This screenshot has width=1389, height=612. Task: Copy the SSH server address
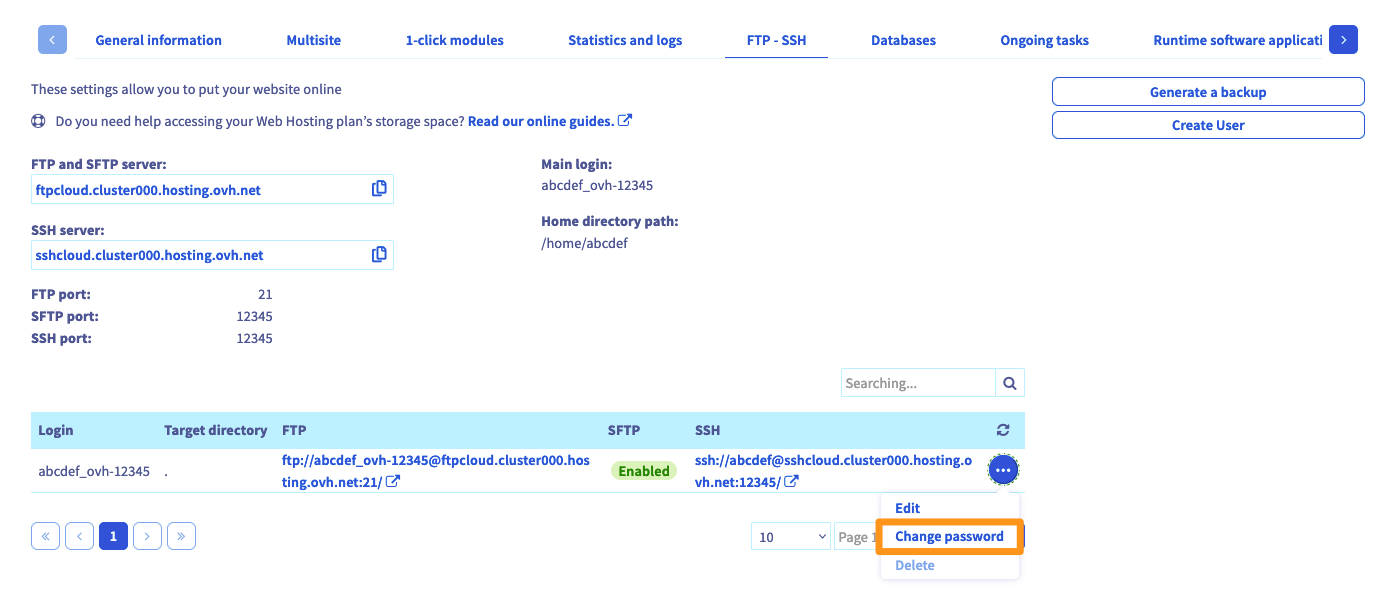pos(379,255)
